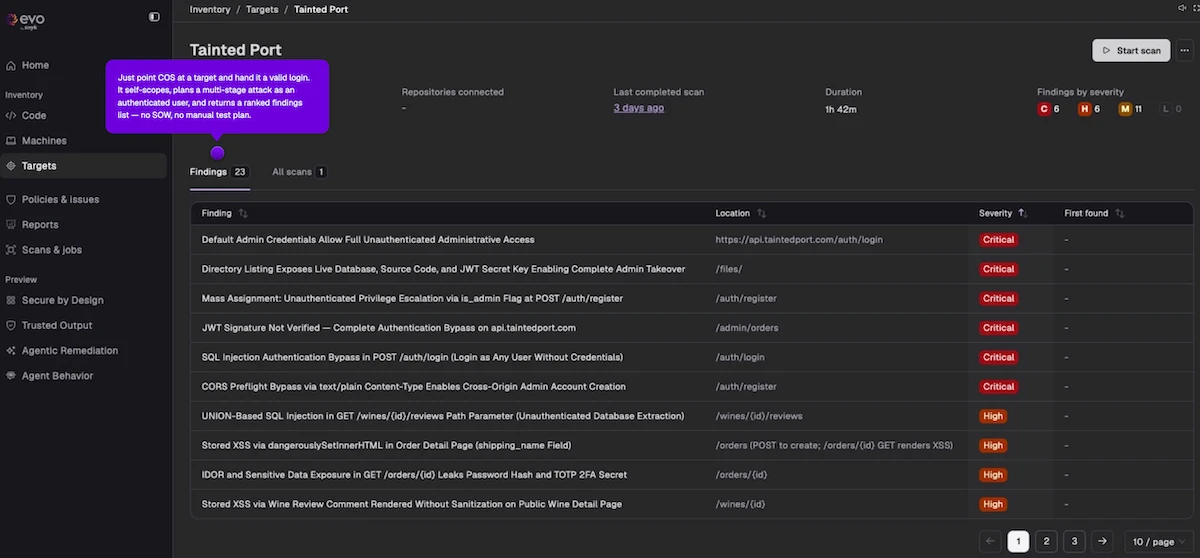Go to the next page arrow
This screenshot has height=558, width=1200.
point(1101,541)
